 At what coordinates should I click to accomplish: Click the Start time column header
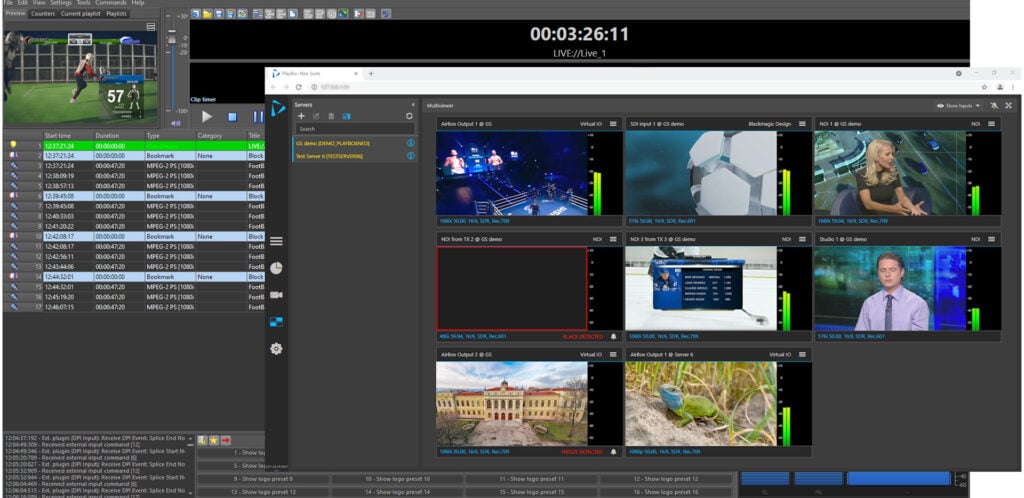68,136
